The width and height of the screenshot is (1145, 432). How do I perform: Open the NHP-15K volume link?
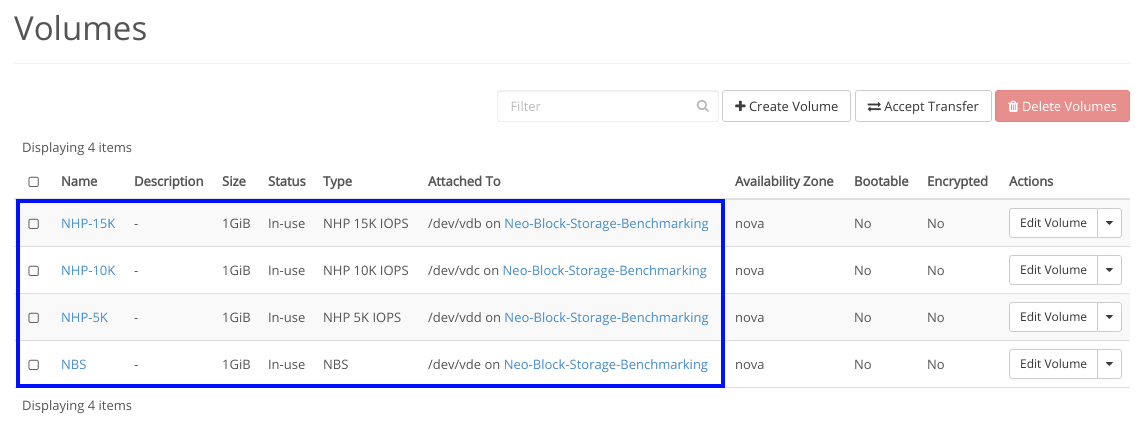[88, 224]
